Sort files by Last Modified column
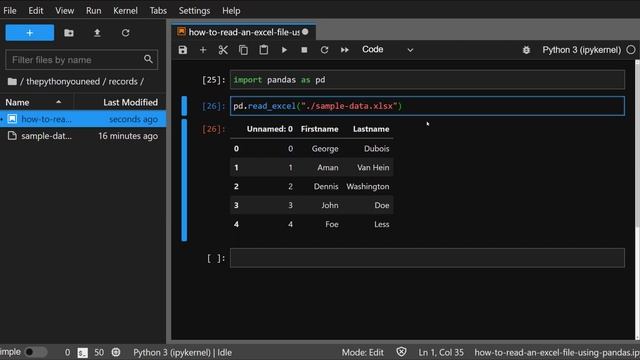 (120, 102)
